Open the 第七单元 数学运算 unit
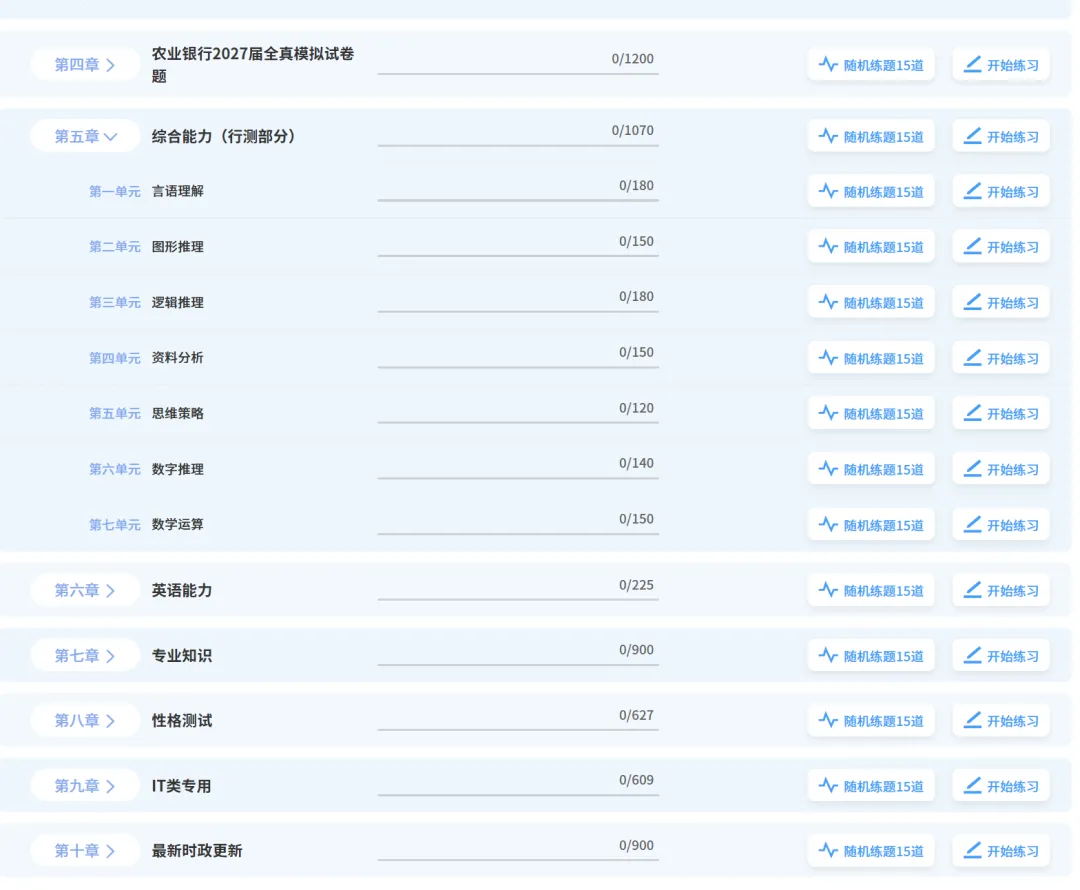Viewport: 1080px width, 890px height. (146, 525)
